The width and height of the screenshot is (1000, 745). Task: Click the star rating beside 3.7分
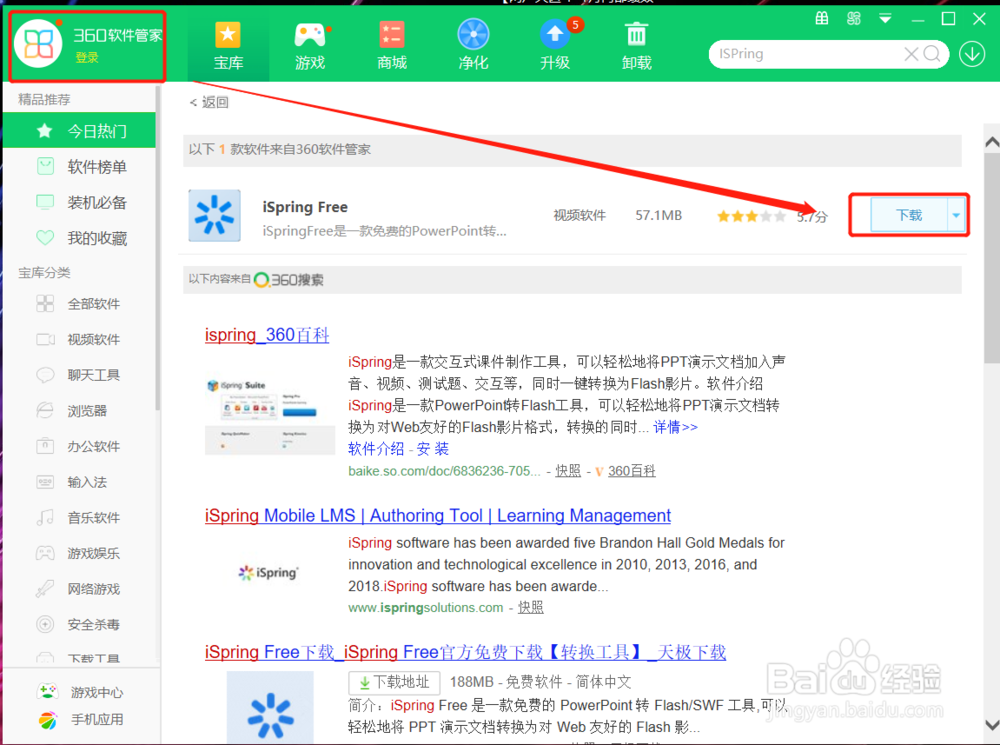(x=751, y=214)
